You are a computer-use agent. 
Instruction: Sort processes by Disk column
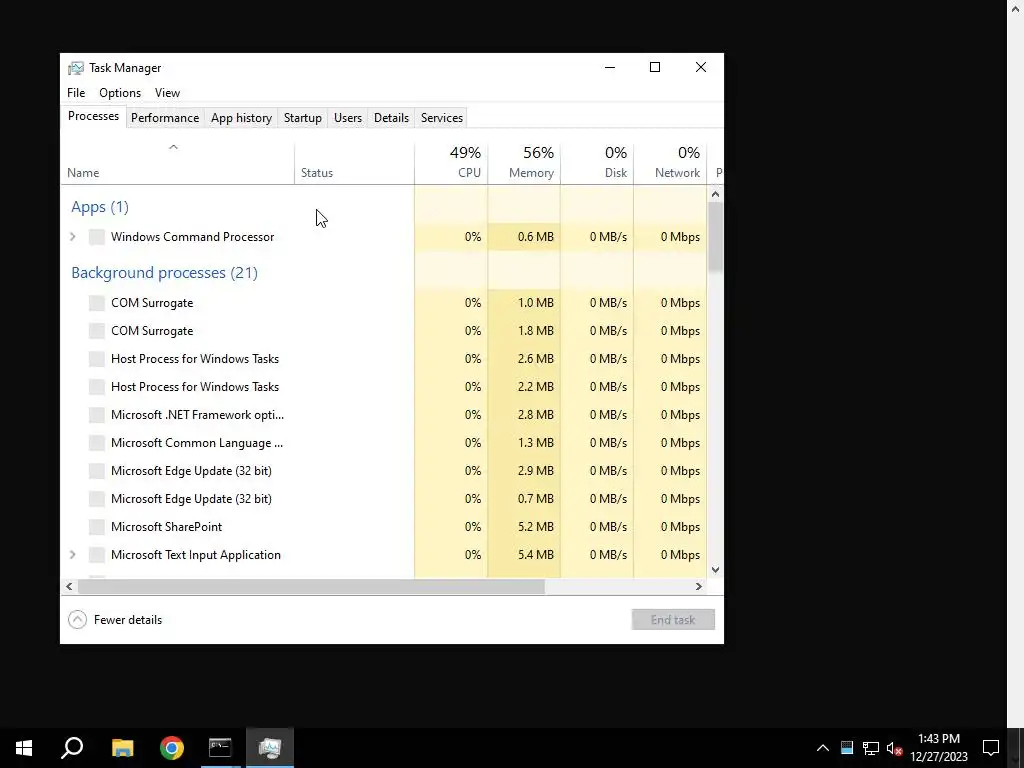tap(598, 163)
